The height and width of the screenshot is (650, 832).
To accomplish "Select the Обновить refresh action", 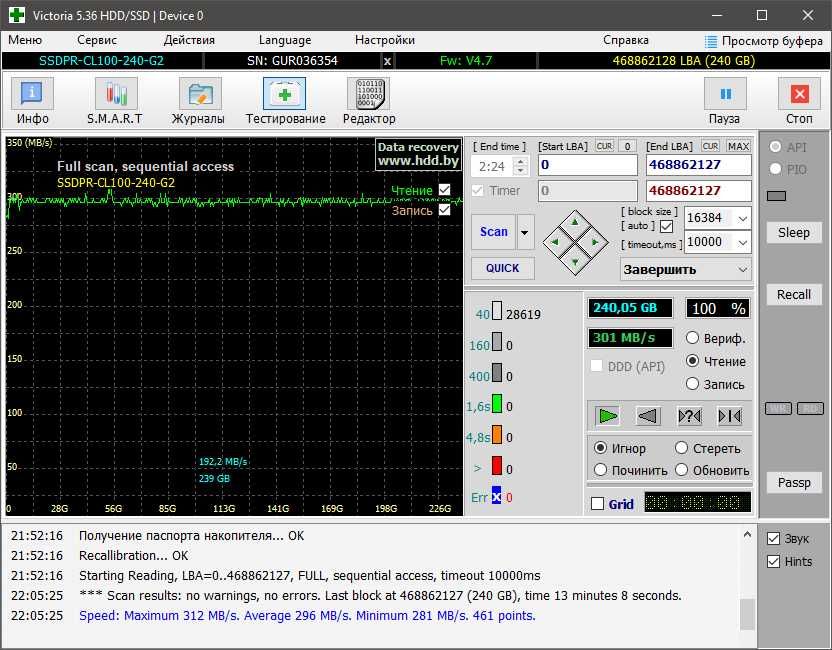I will coord(681,470).
